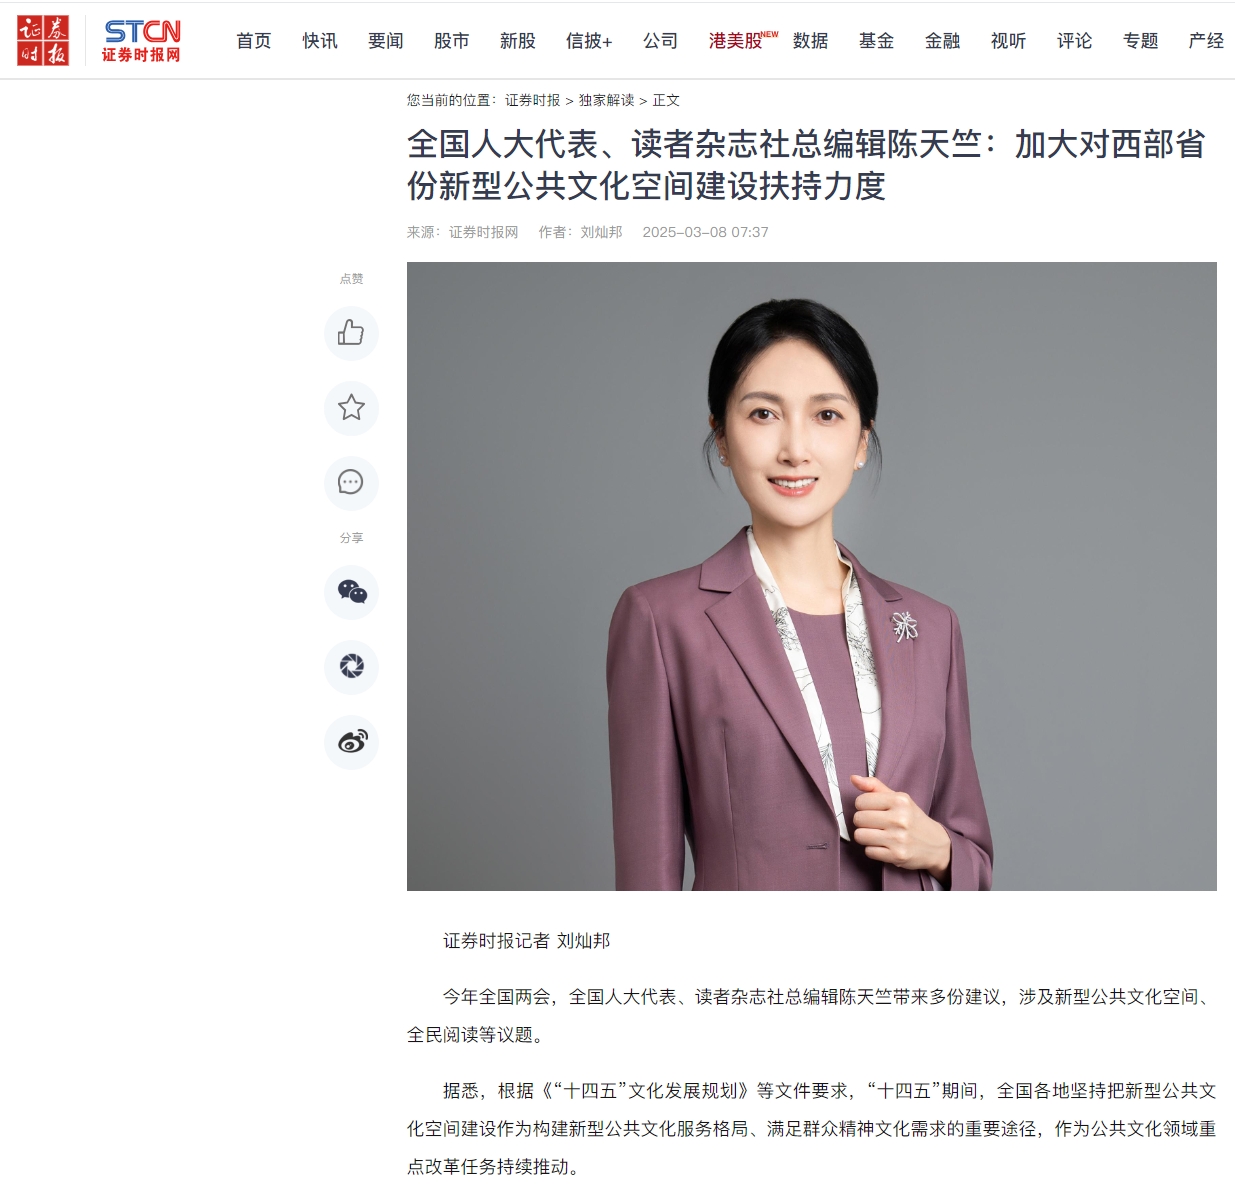Share article via WeChat icon
The width and height of the screenshot is (1235, 1195).
[351, 592]
